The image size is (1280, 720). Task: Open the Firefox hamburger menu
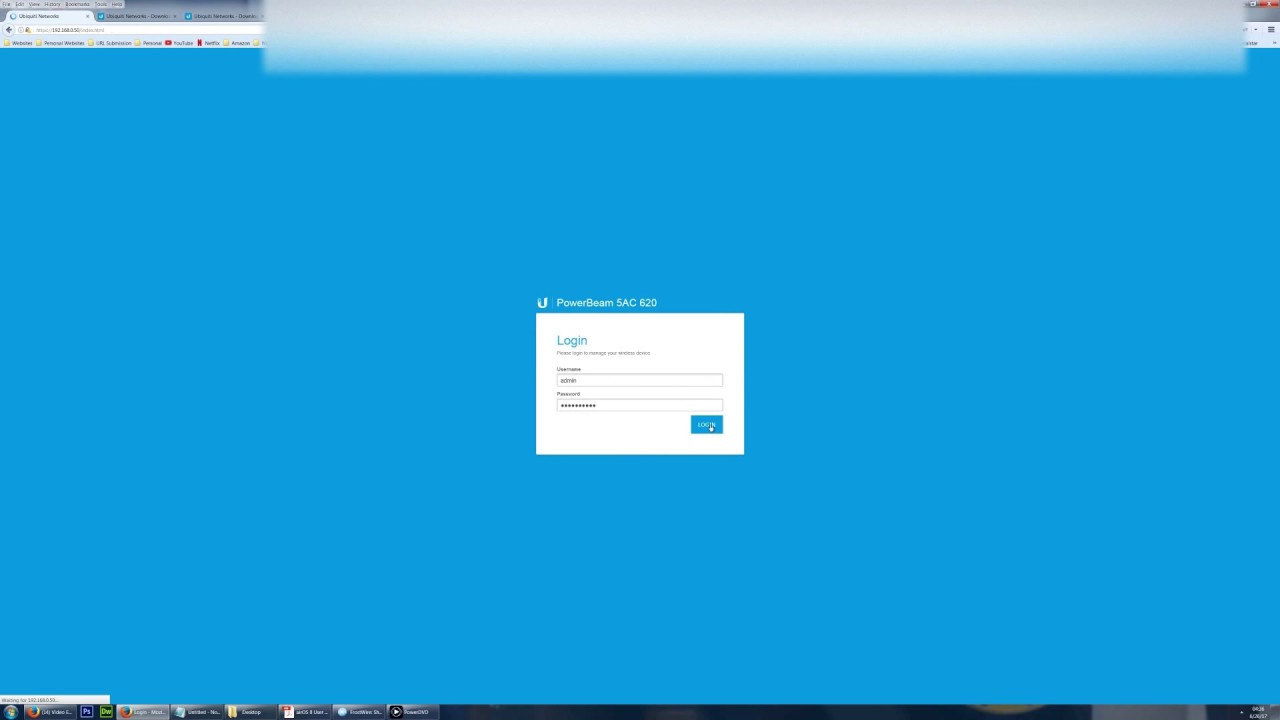tap(1271, 30)
